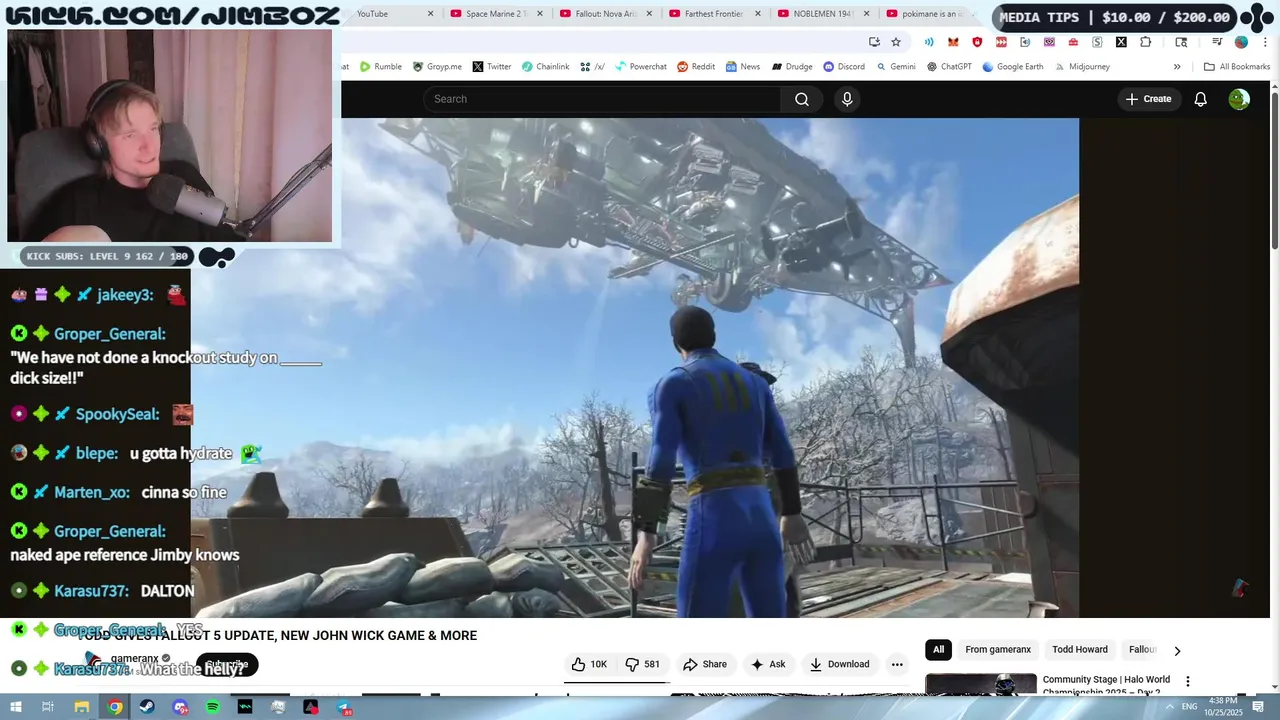The height and width of the screenshot is (720, 1280).
Task: Open the Chainlink bookmark
Action: click(x=545, y=67)
